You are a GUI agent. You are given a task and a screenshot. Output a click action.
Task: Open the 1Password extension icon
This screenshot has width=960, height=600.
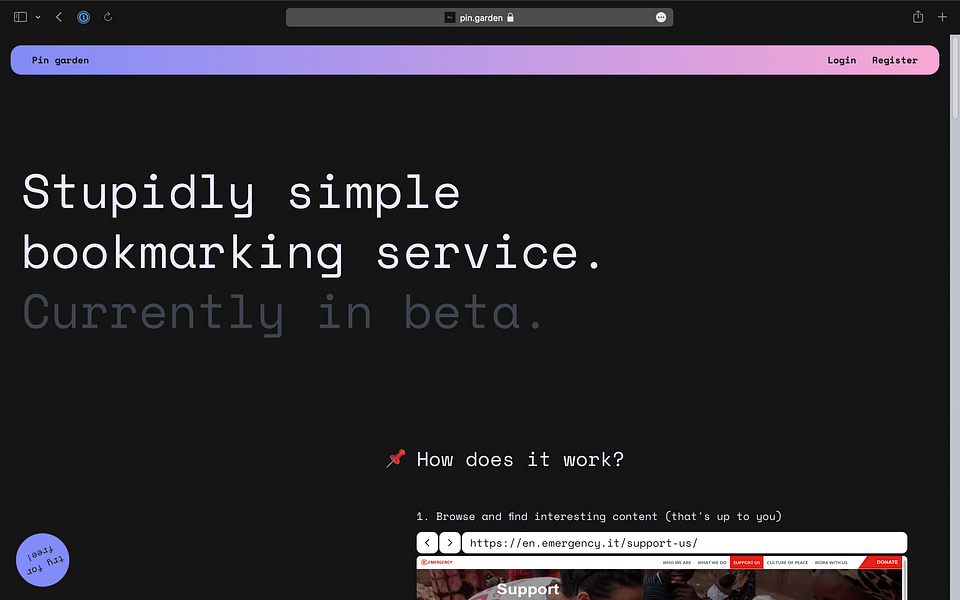coord(84,17)
